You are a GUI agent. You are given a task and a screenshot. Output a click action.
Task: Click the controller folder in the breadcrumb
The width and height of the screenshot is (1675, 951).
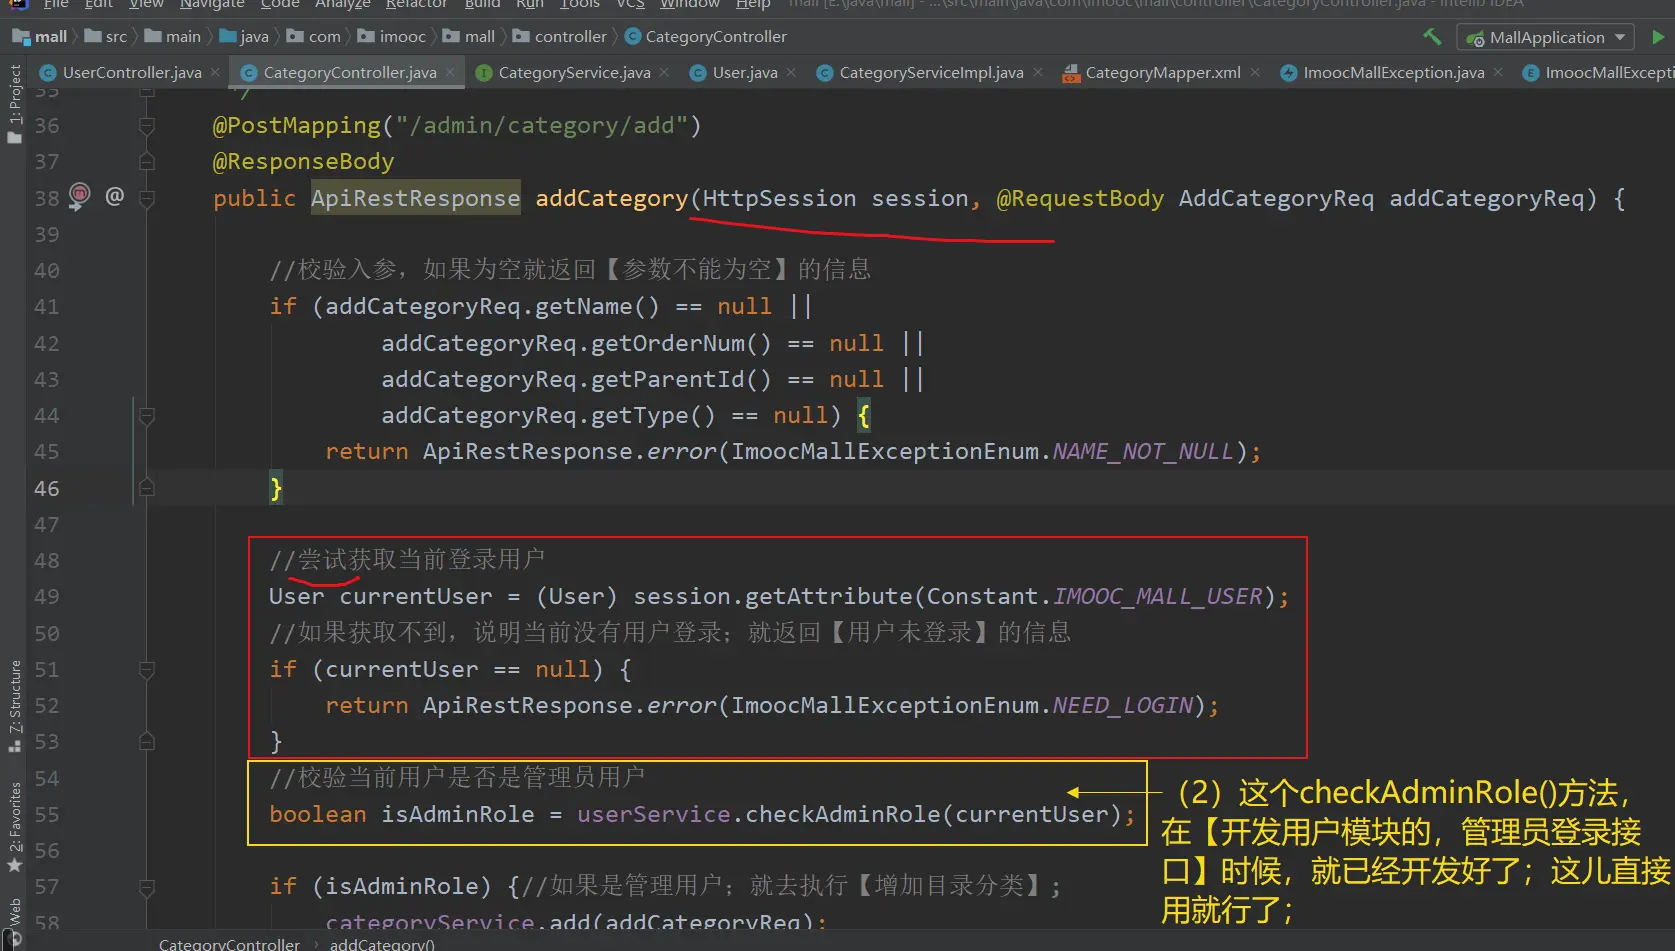[570, 37]
